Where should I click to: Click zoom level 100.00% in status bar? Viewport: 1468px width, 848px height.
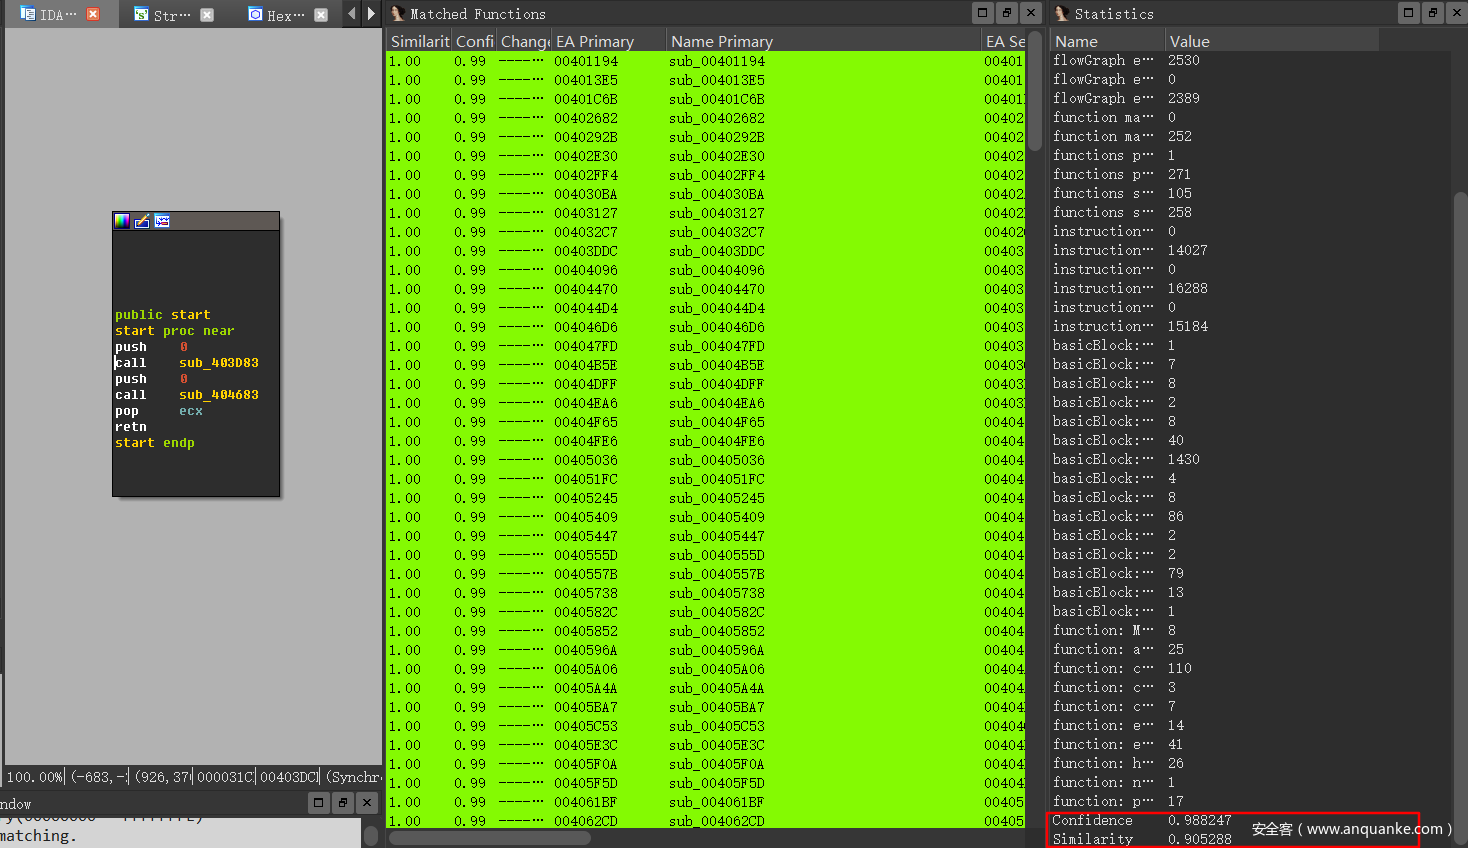click(35, 777)
